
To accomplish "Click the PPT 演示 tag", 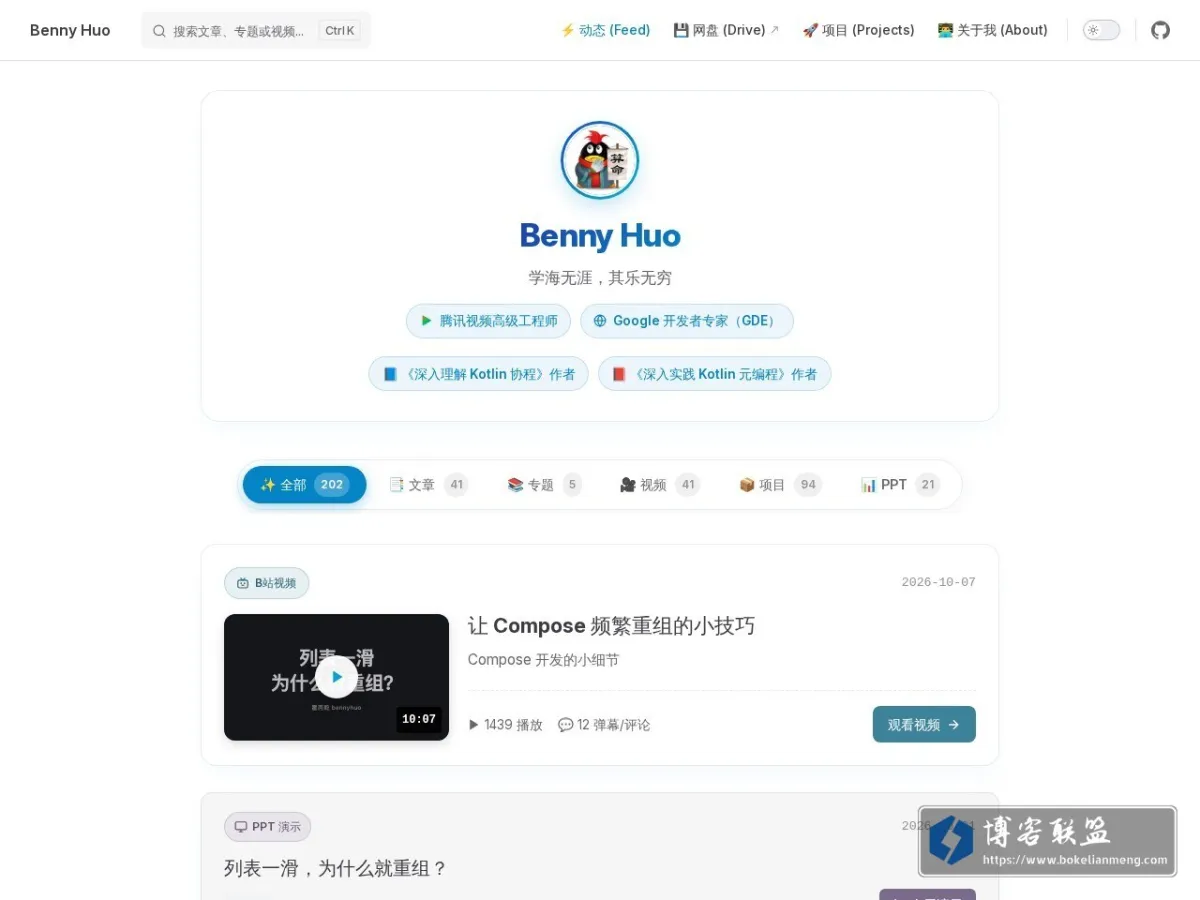I will pyautogui.click(x=268, y=827).
